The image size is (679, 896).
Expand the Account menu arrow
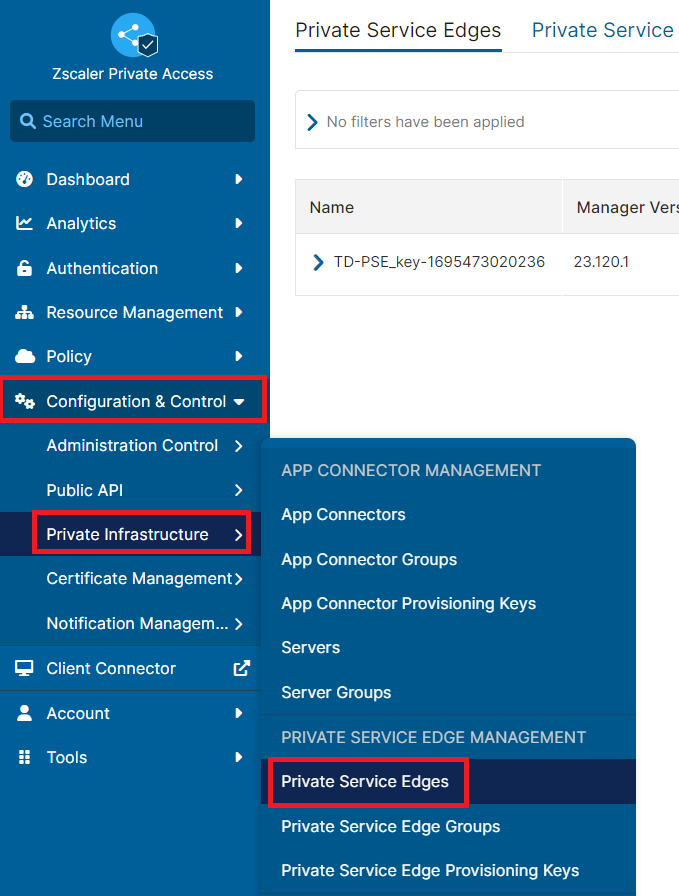(x=239, y=713)
